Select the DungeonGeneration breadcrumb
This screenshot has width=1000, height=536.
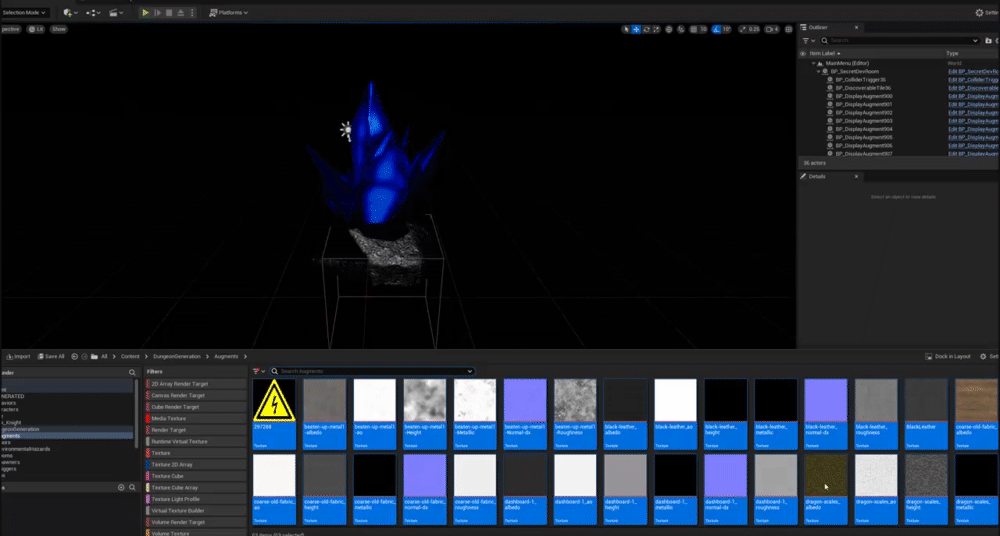177,357
